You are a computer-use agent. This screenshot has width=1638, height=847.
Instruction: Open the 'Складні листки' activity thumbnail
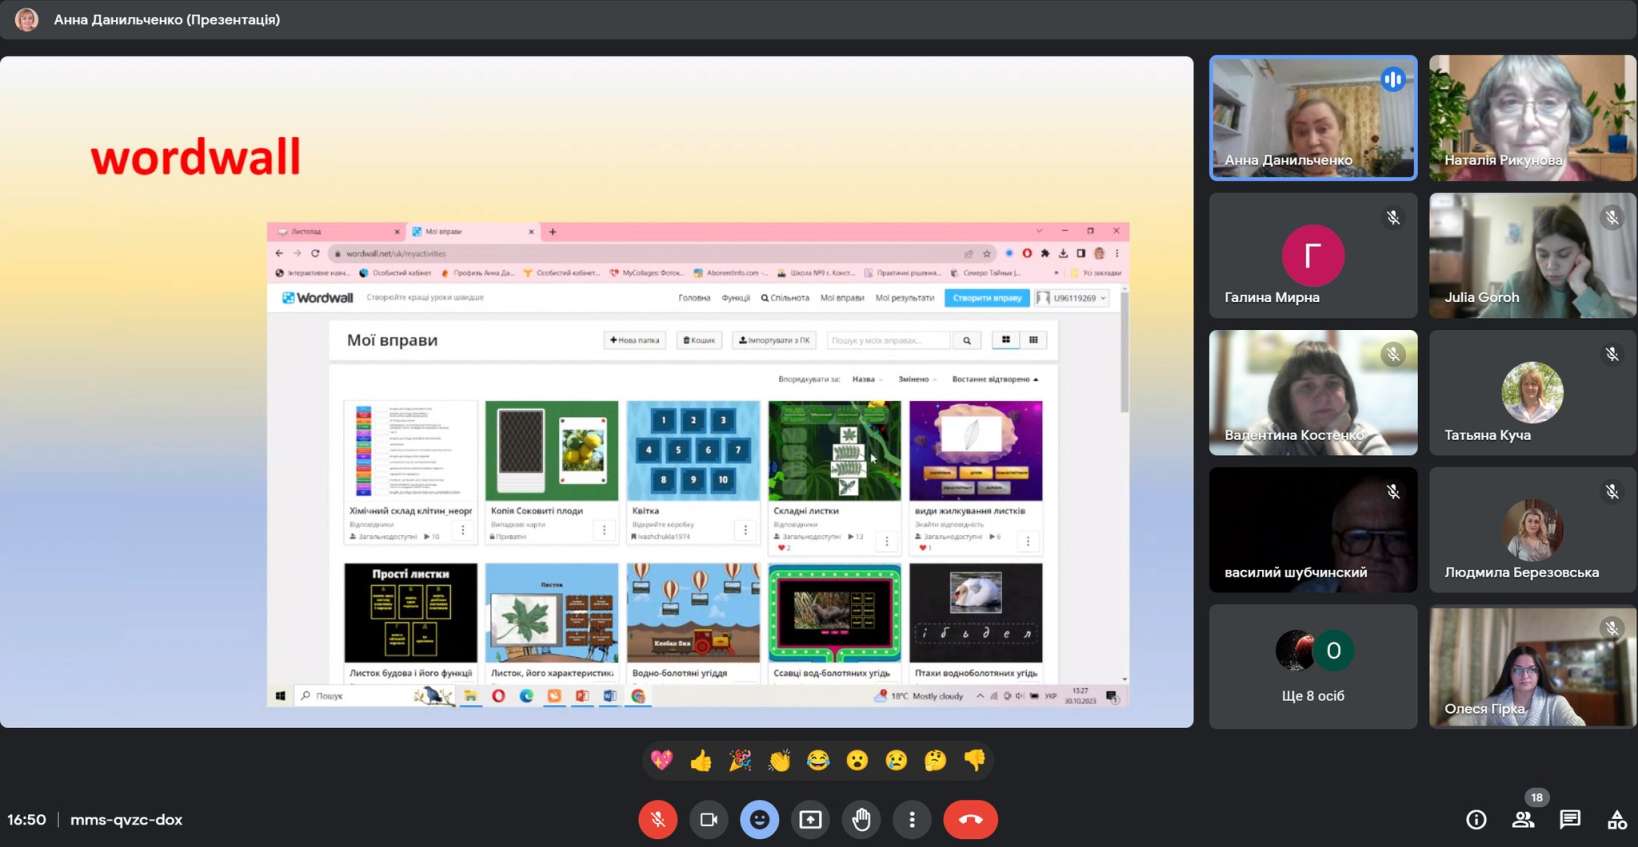(x=835, y=451)
